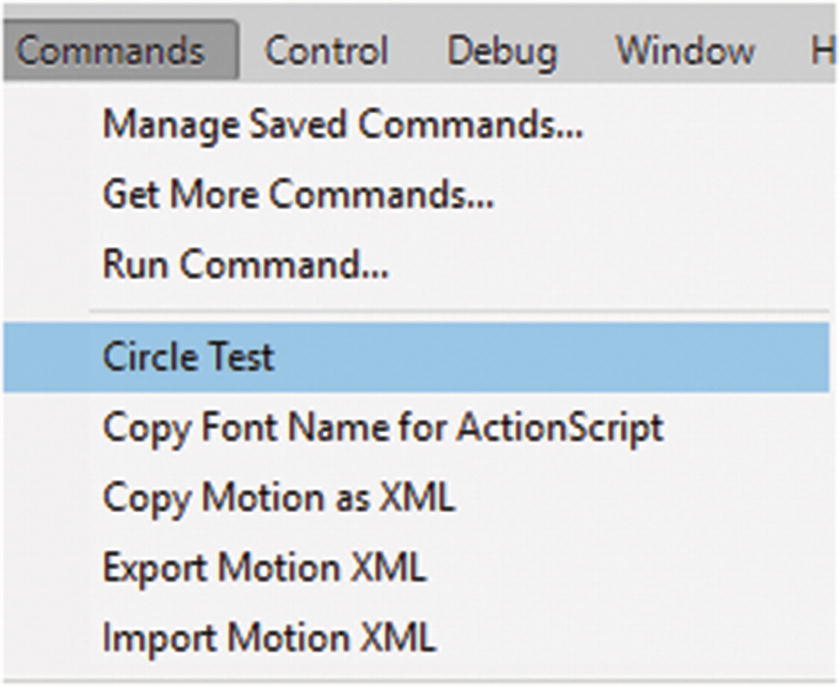Run the Circle Test command
Image resolution: width=839 pixels, height=686 pixels.
coord(188,357)
